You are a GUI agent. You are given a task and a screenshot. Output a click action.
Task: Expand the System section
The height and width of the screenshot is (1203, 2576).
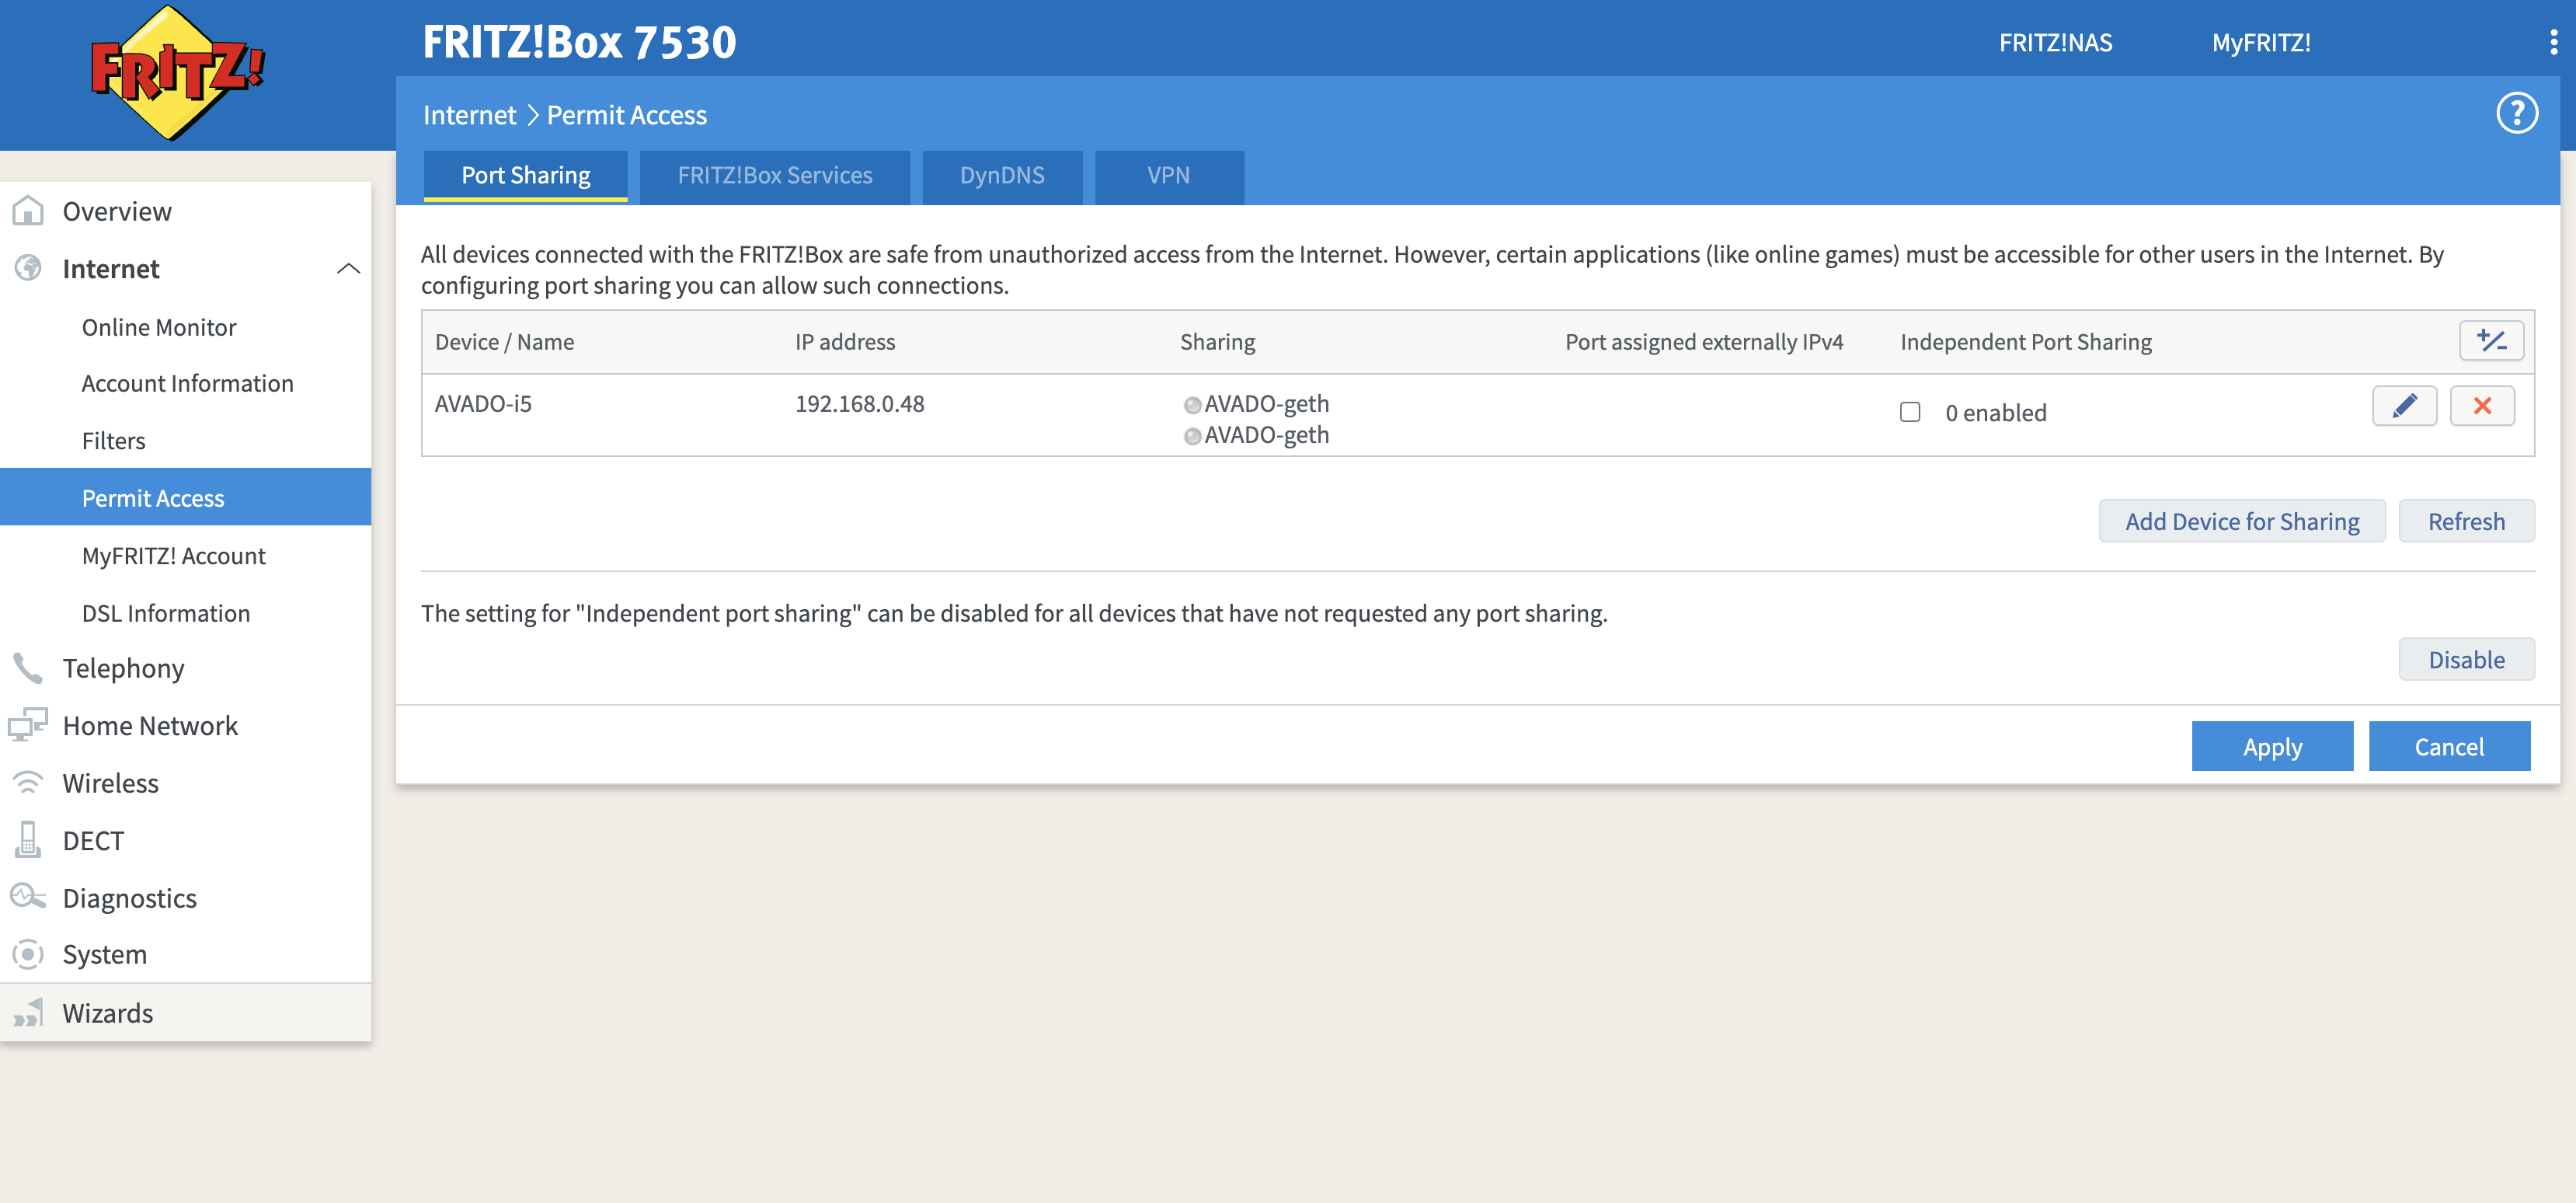click(104, 955)
